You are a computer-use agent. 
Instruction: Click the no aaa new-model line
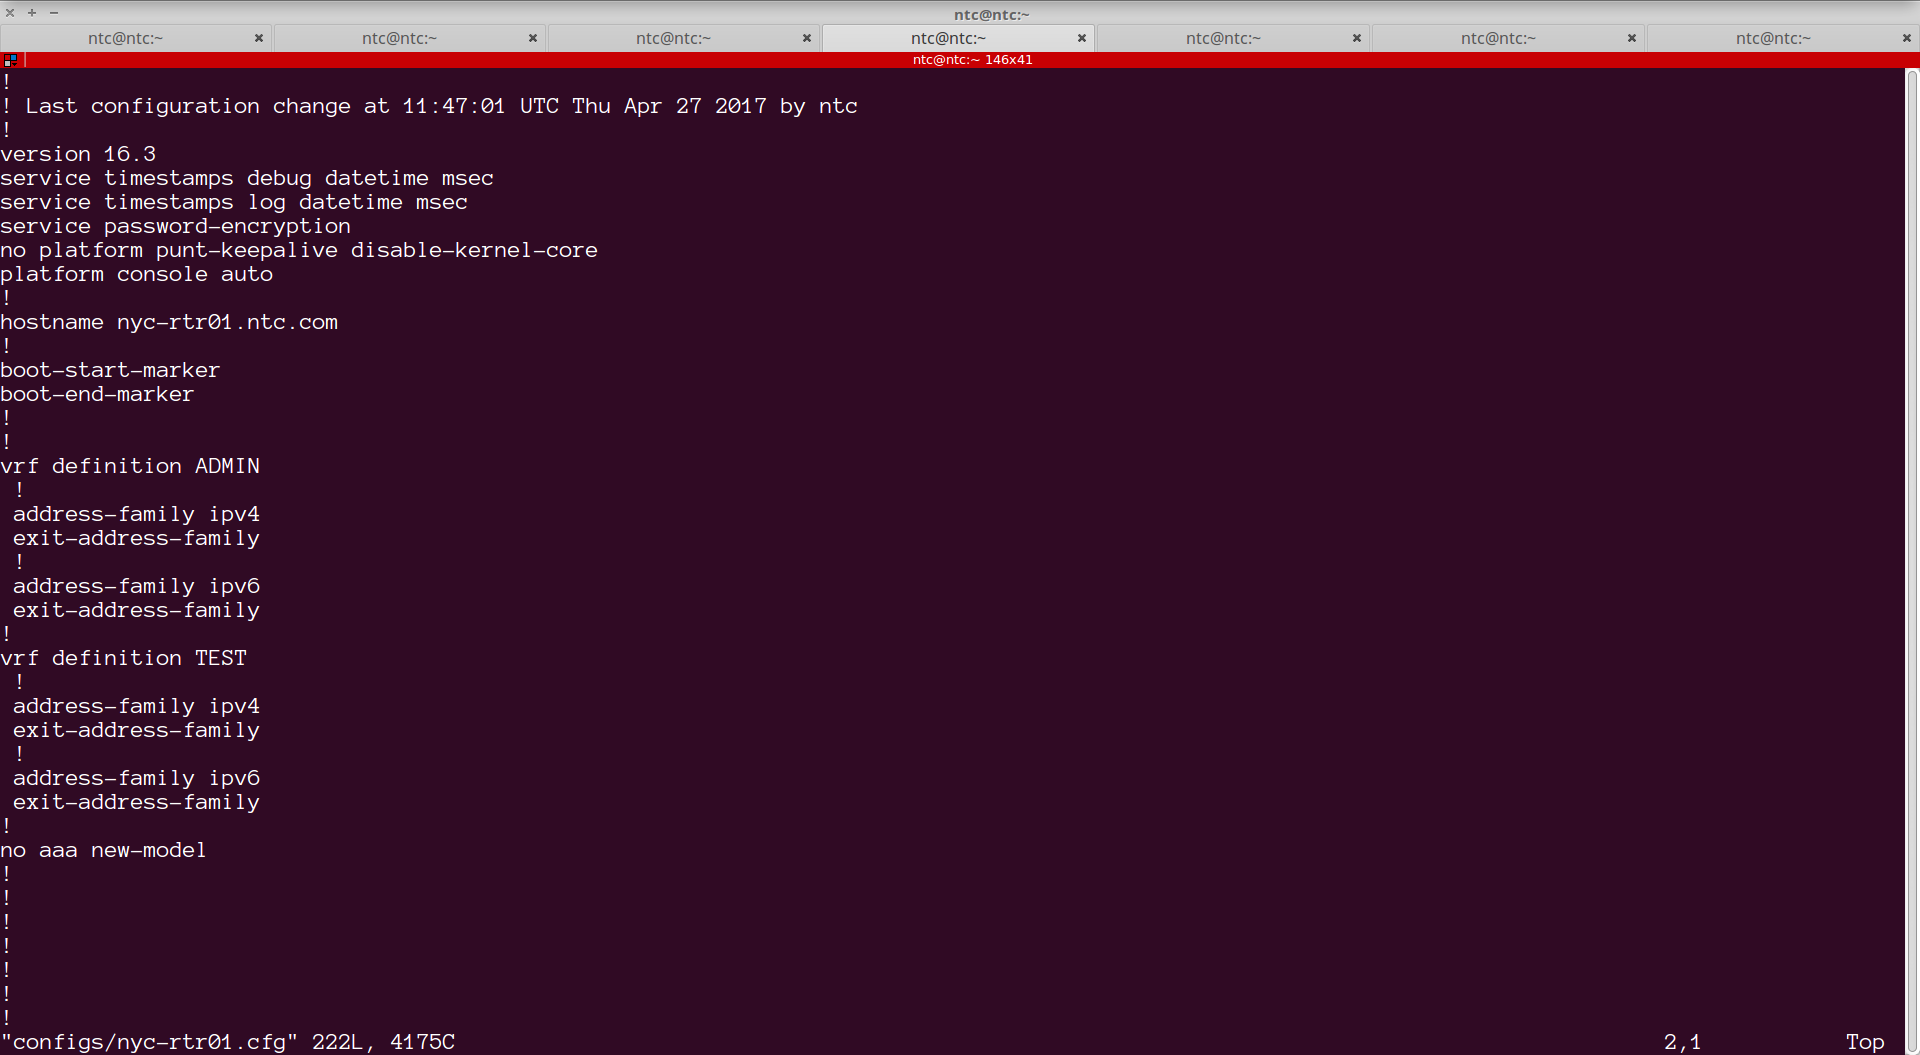click(104, 849)
